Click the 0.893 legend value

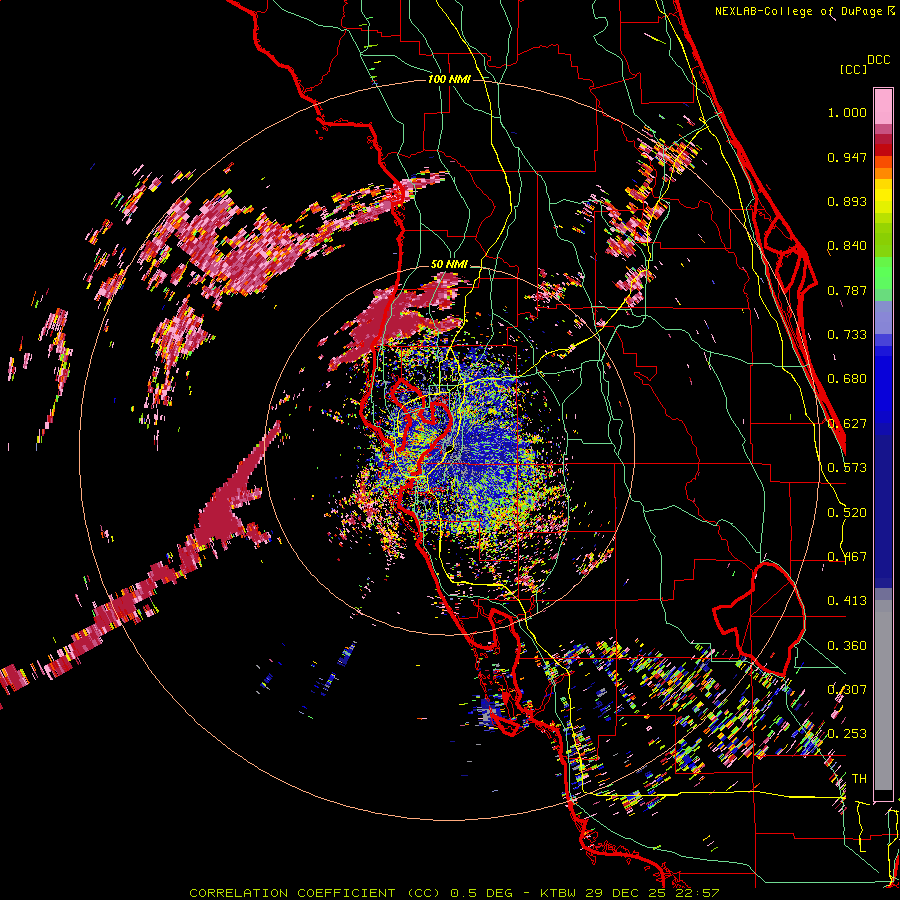click(847, 201)
